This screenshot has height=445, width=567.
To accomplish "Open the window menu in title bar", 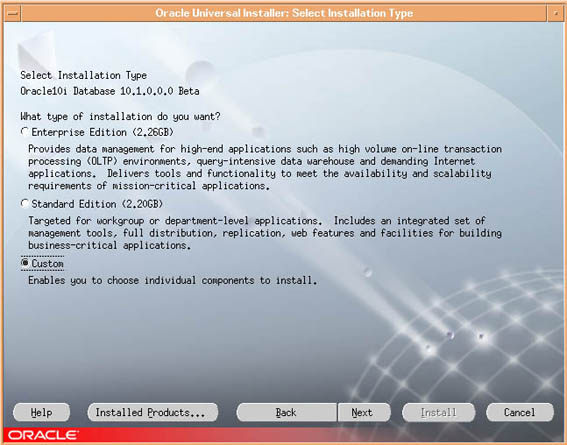I will pos(13,13).
